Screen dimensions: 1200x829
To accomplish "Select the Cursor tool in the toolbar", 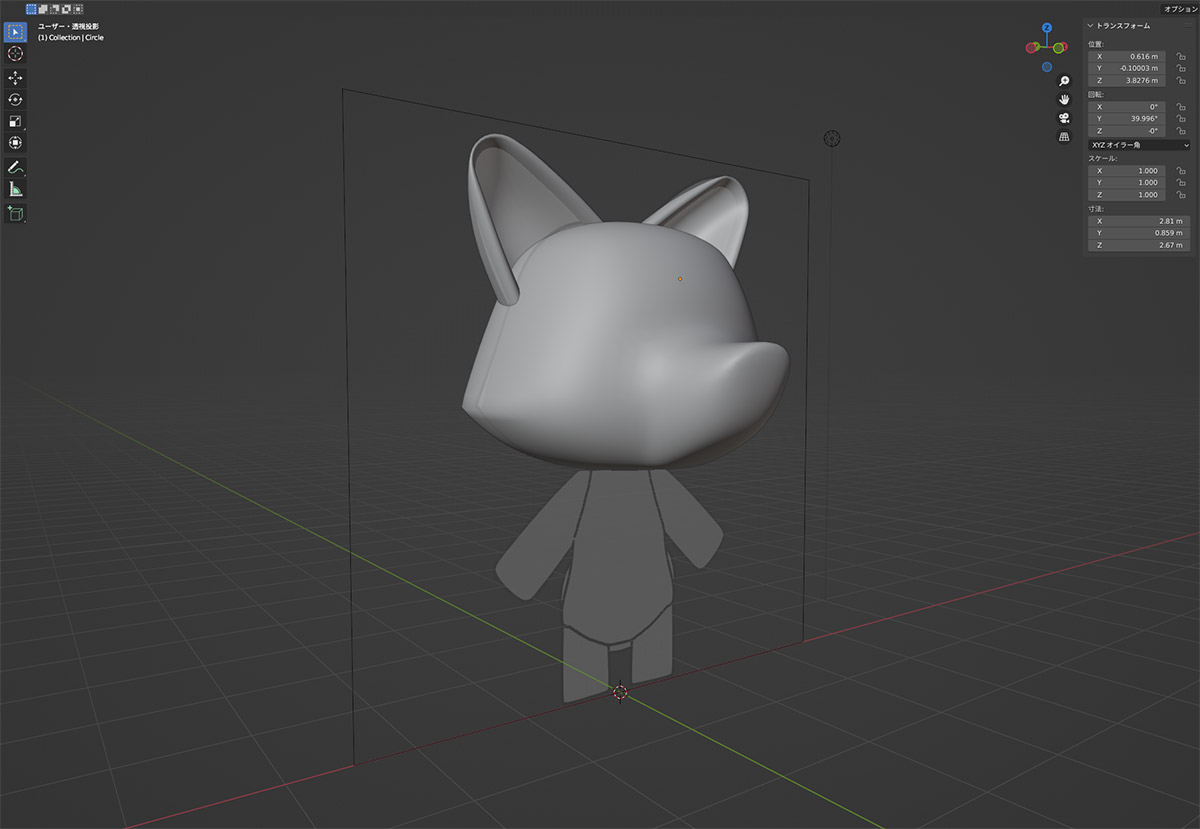I will (x=15, y=53).
